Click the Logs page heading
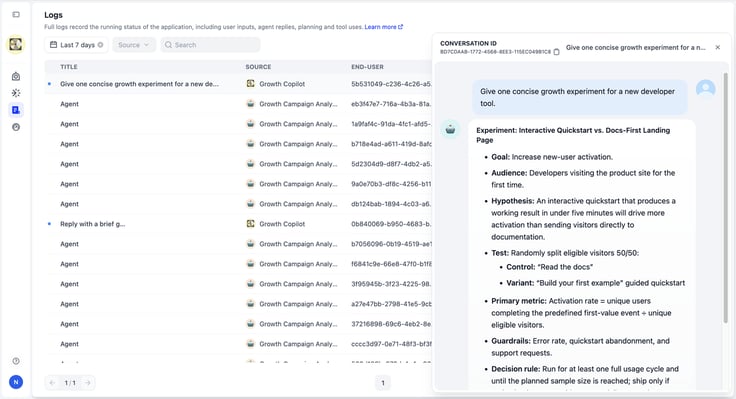The image size is (736, 399). click(x=54, y=15)
